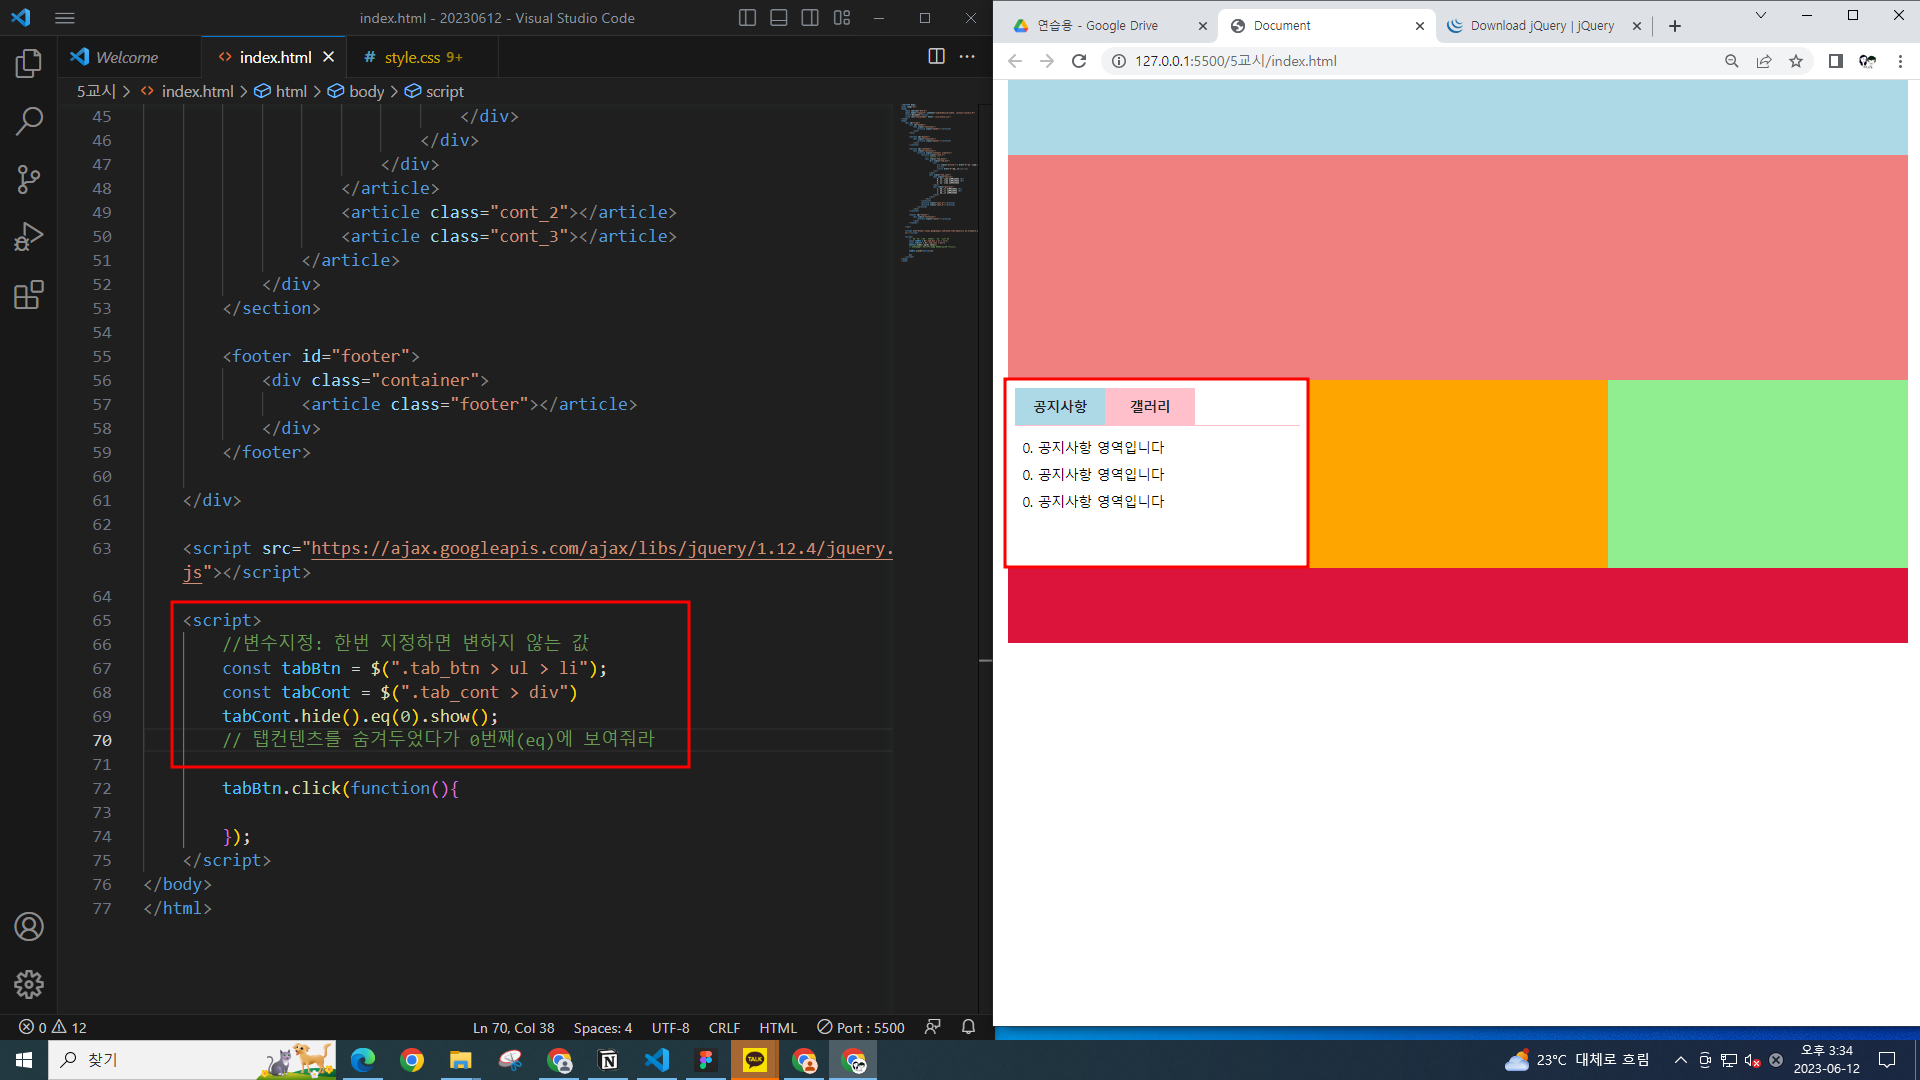The image size is (1920, 1080).
Task: Open Chrome tab search dropdown
Action: click(1761, 16)
